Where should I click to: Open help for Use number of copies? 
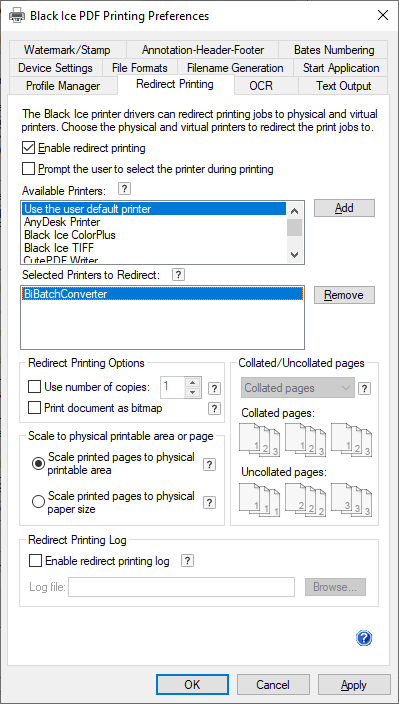pos(215,388)
